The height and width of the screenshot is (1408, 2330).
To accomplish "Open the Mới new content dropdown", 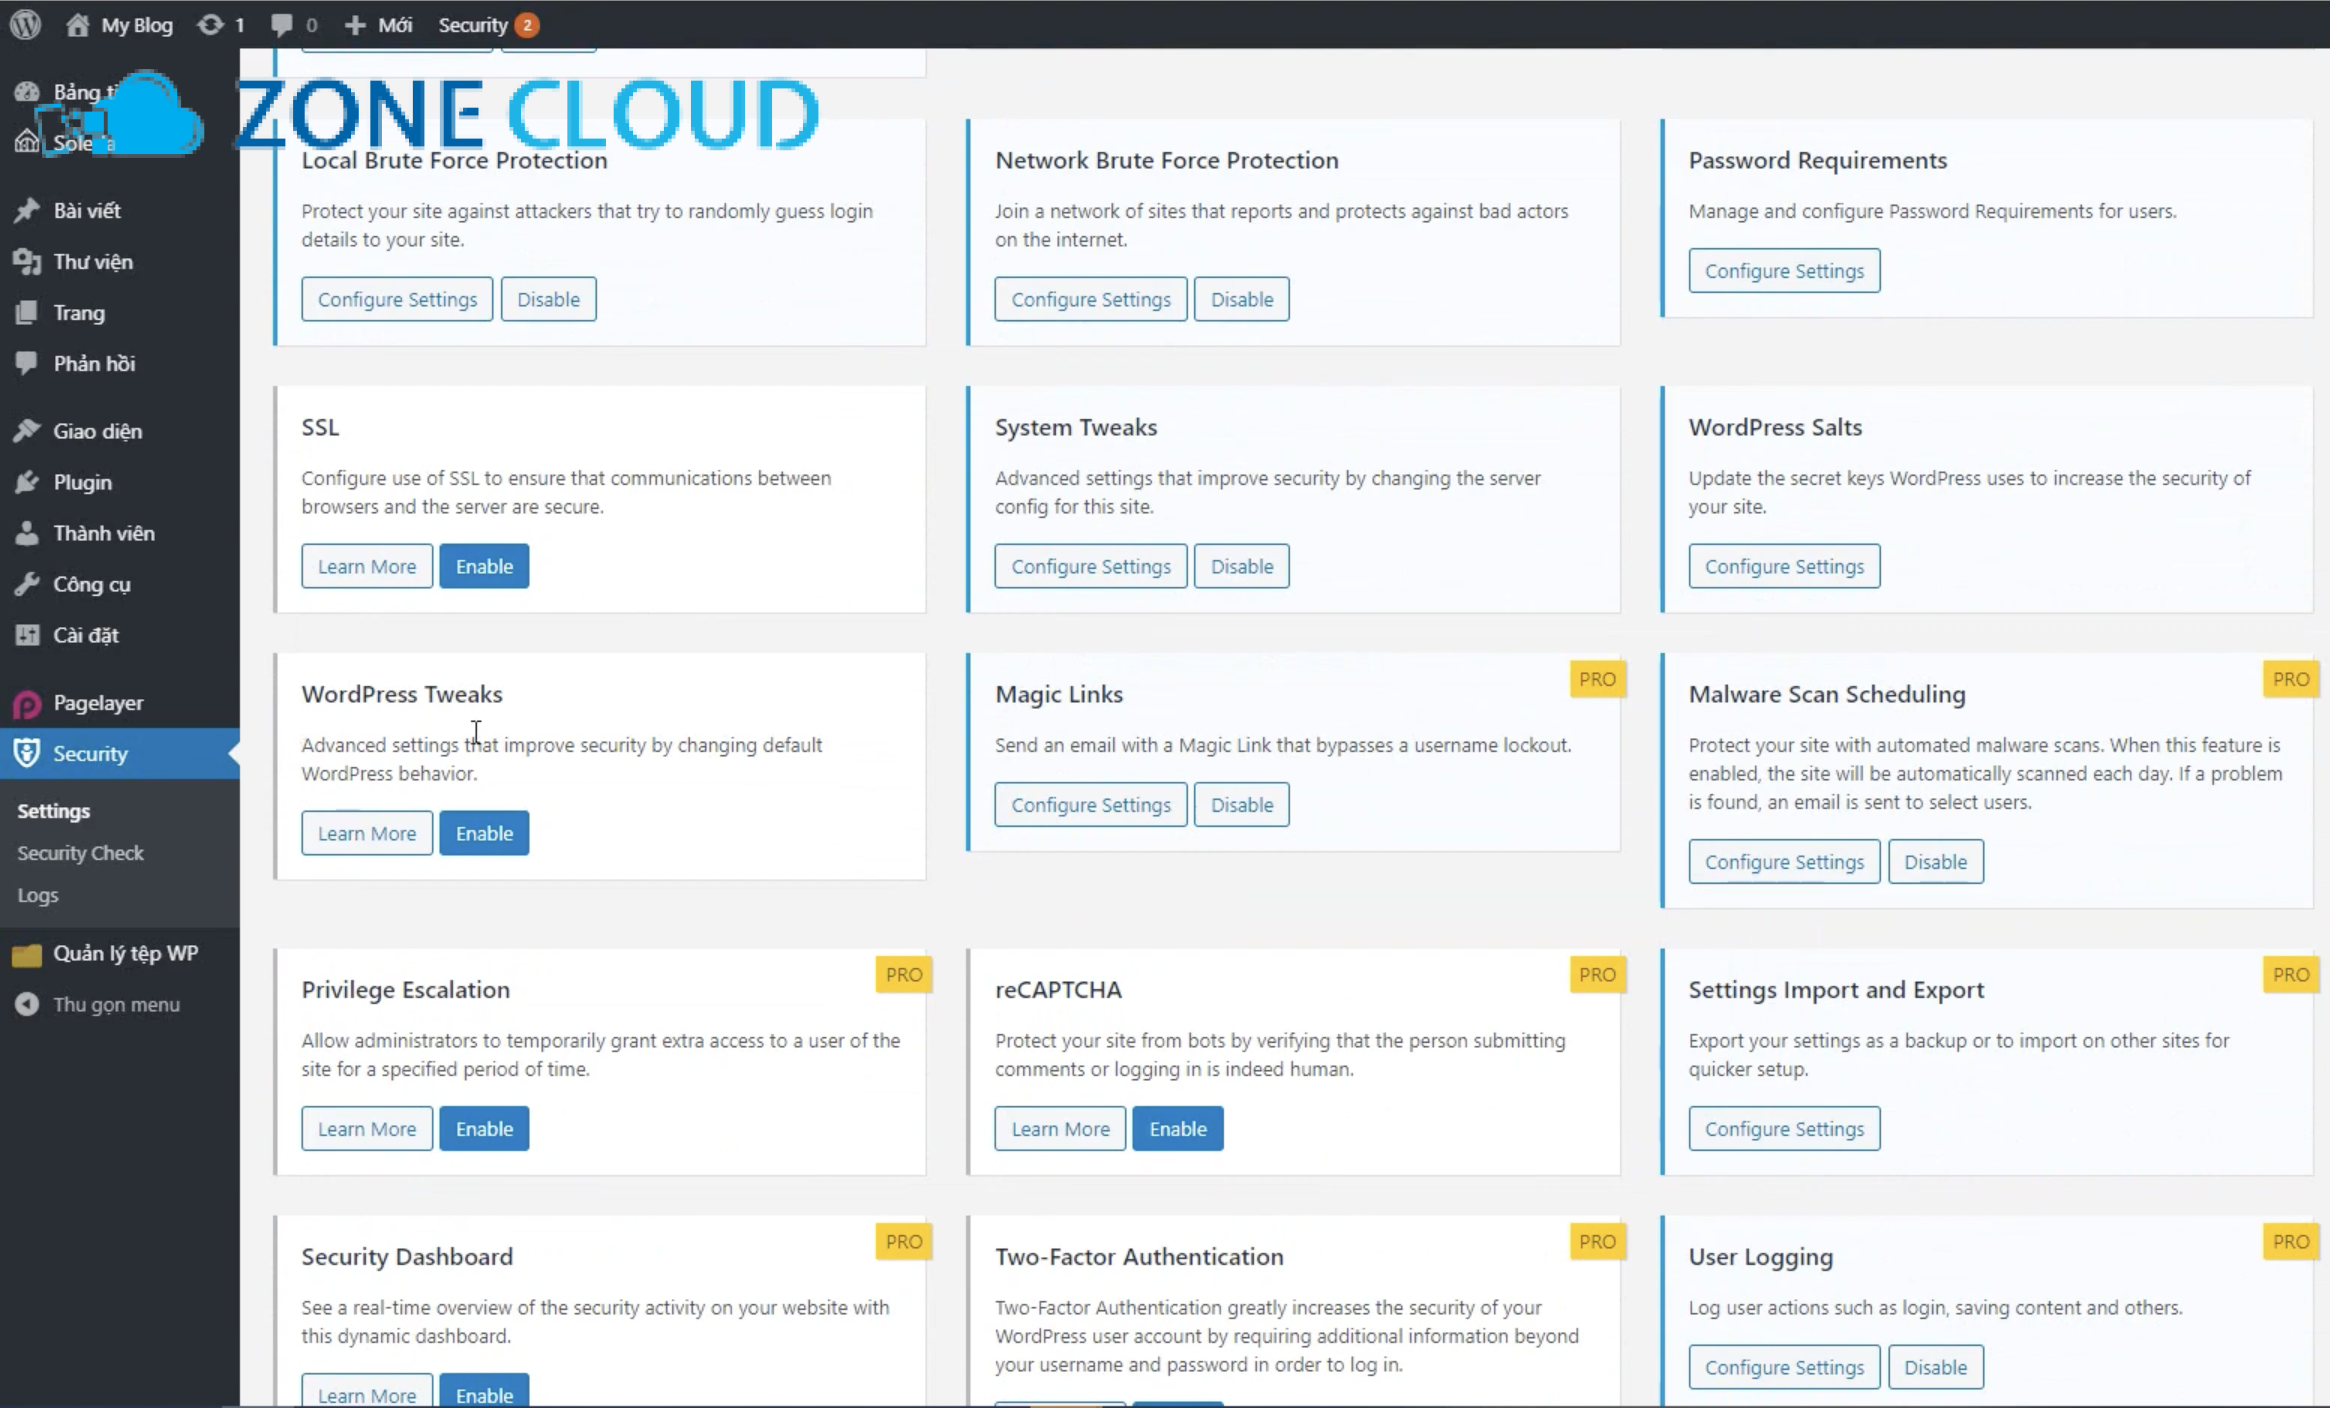I will point(379,24).
